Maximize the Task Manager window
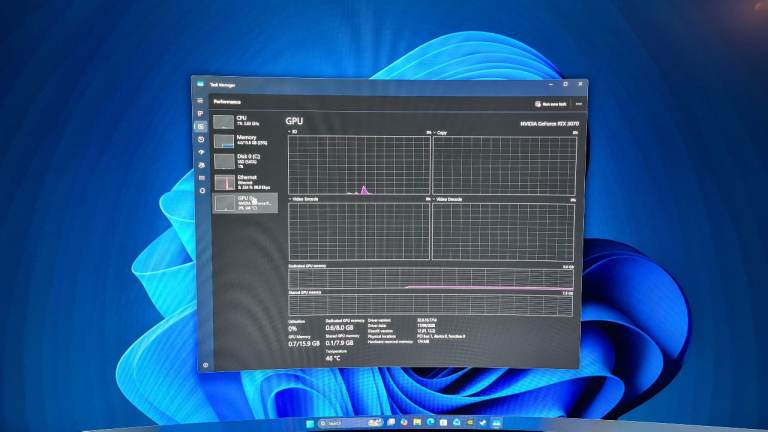Viewport: 768px width, 432px height. [x=565, y=84]
